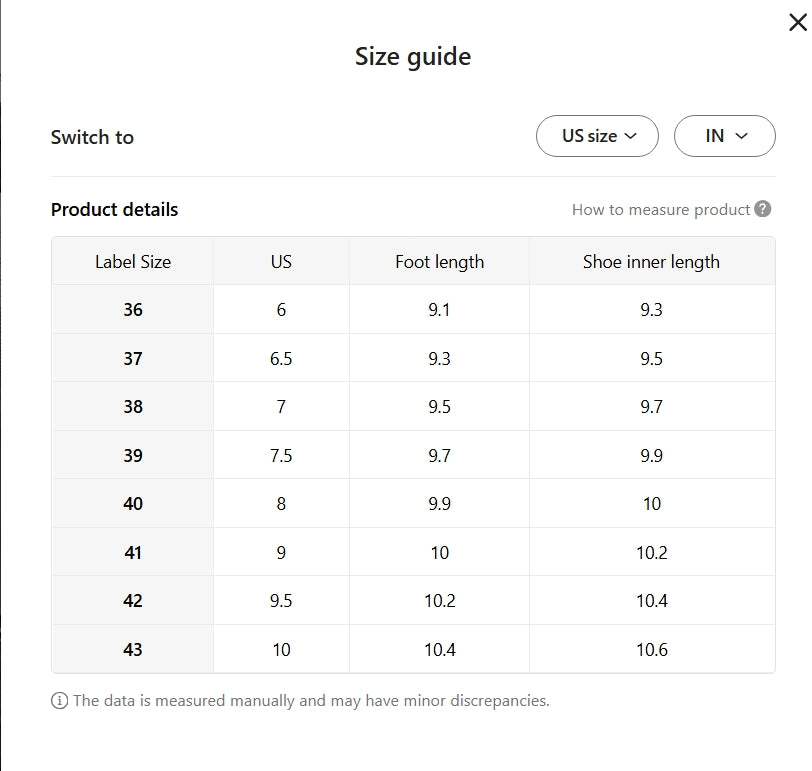Click the Foot length column header

pyautogui.click(x=439, y=262)
